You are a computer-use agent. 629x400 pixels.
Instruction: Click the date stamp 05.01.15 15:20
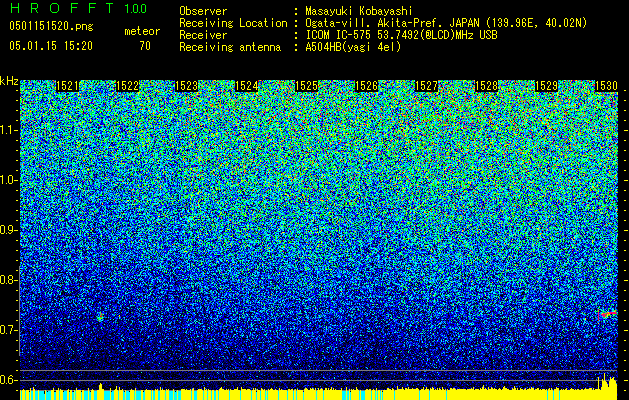coord(51,46)
